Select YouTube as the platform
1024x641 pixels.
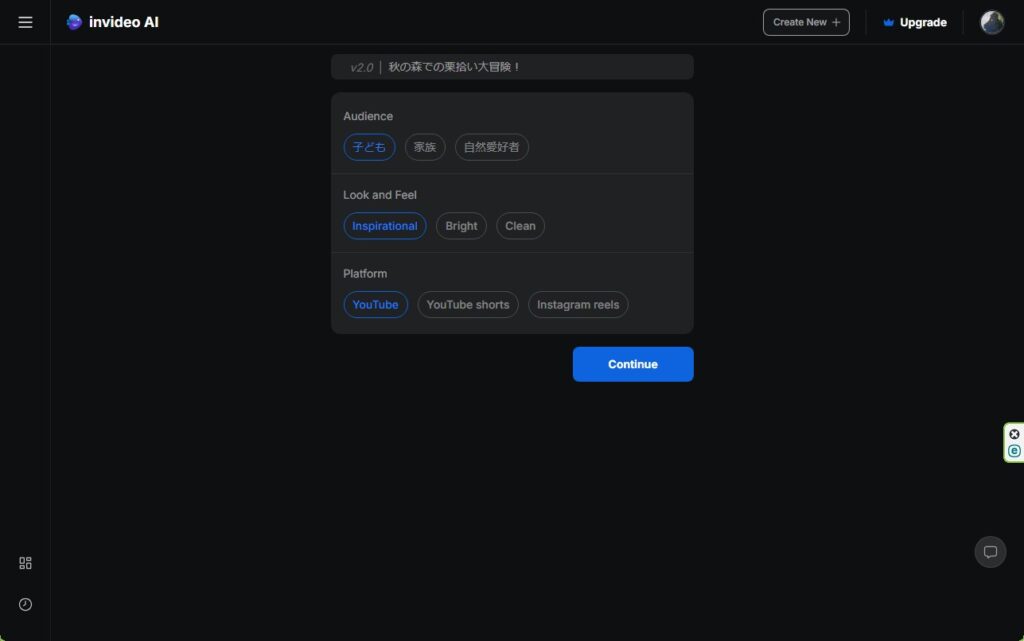(375, 305)
